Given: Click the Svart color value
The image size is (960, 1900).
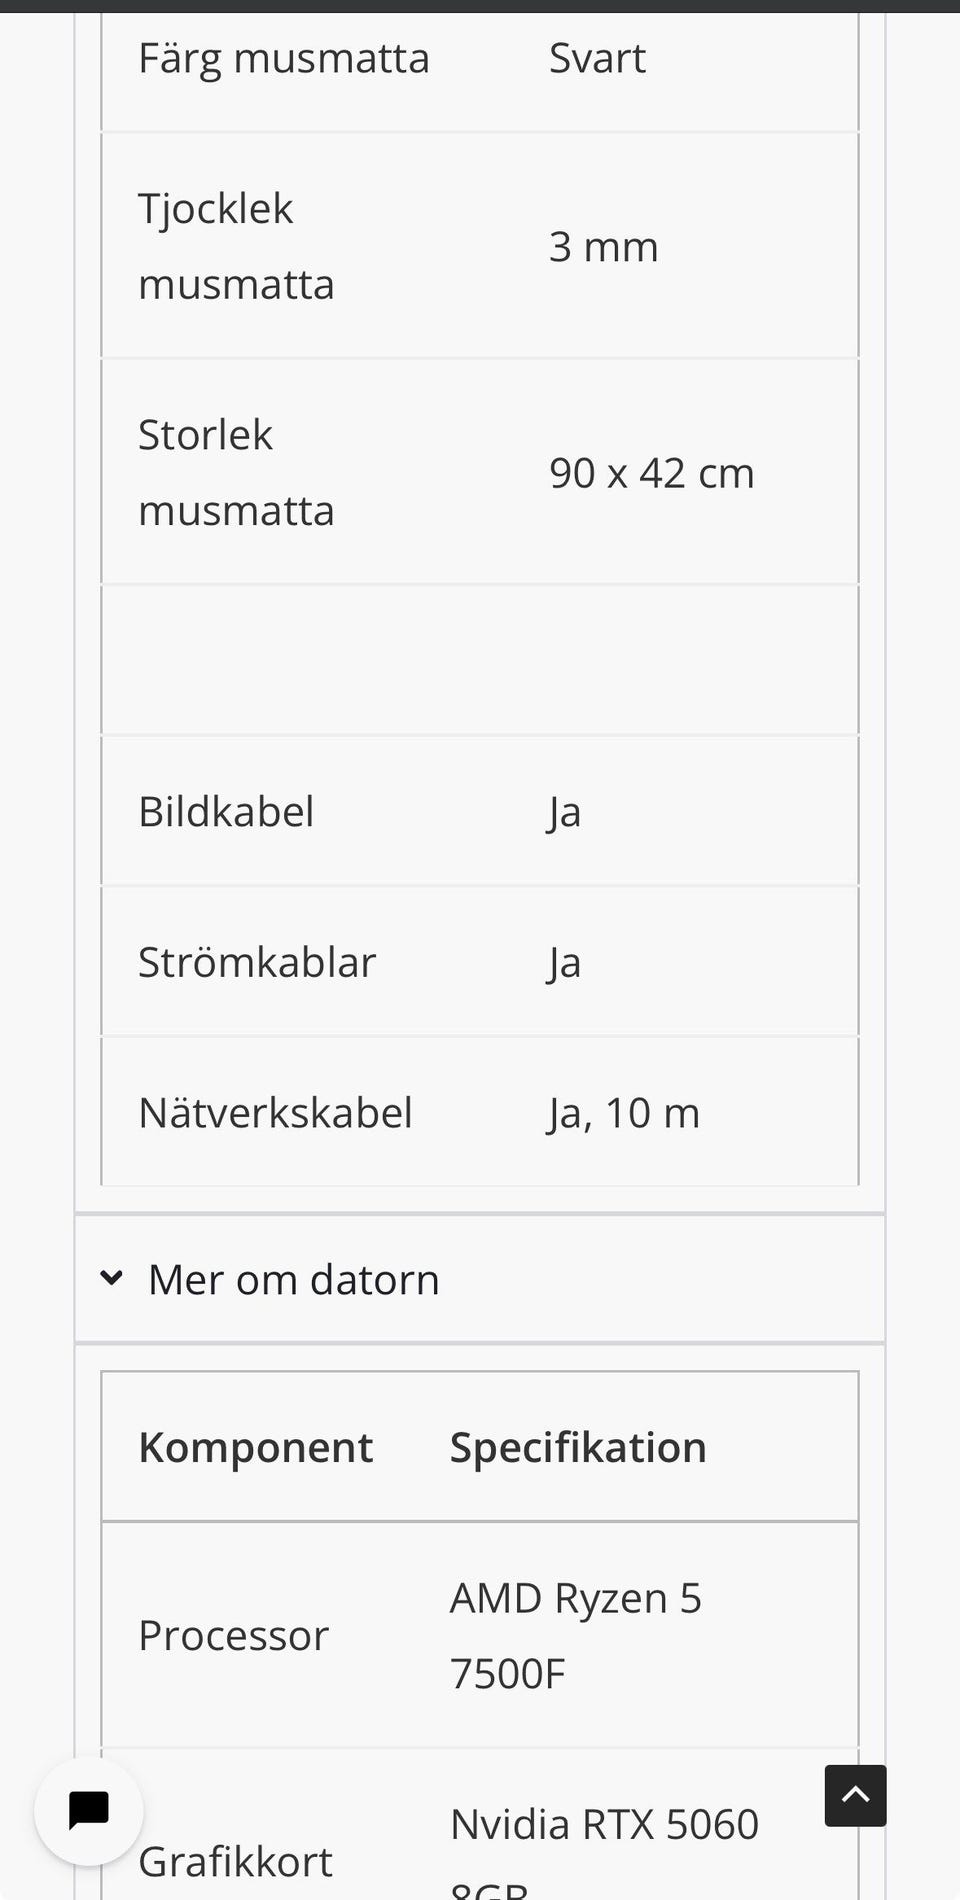Looking at the screenshot, I should [597, 58].
